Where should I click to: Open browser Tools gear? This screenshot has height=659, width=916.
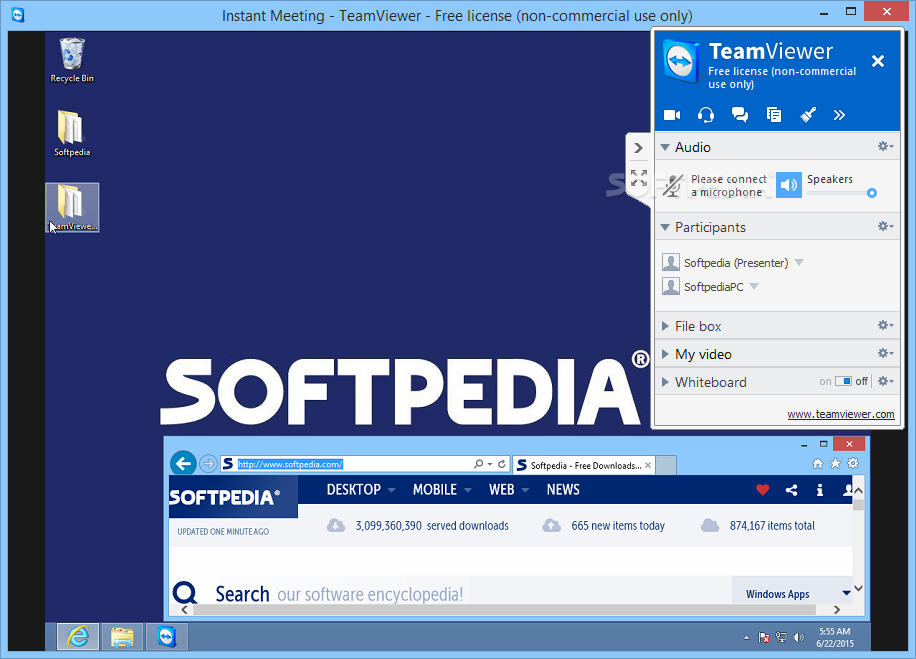[853, 463]
